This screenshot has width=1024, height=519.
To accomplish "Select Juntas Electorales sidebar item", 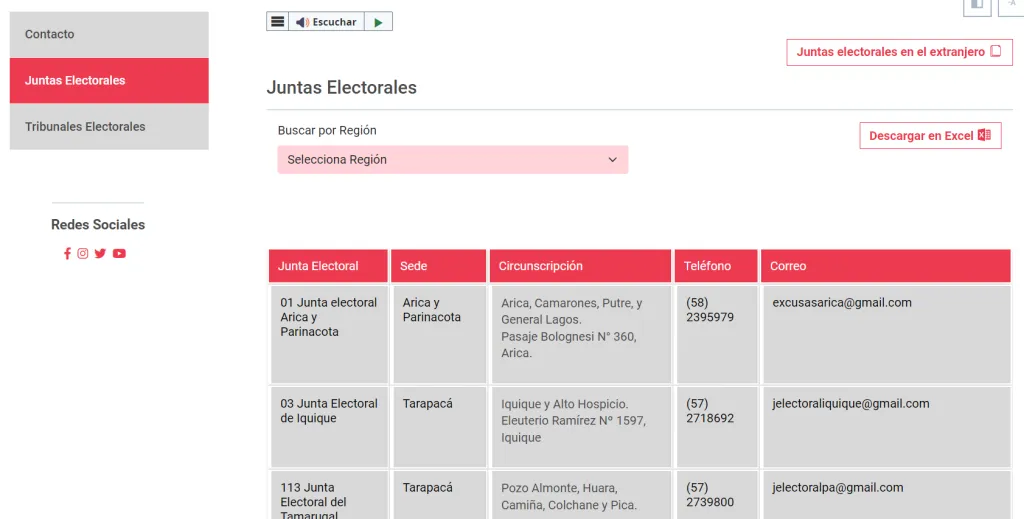I will (x=109, y=80).
